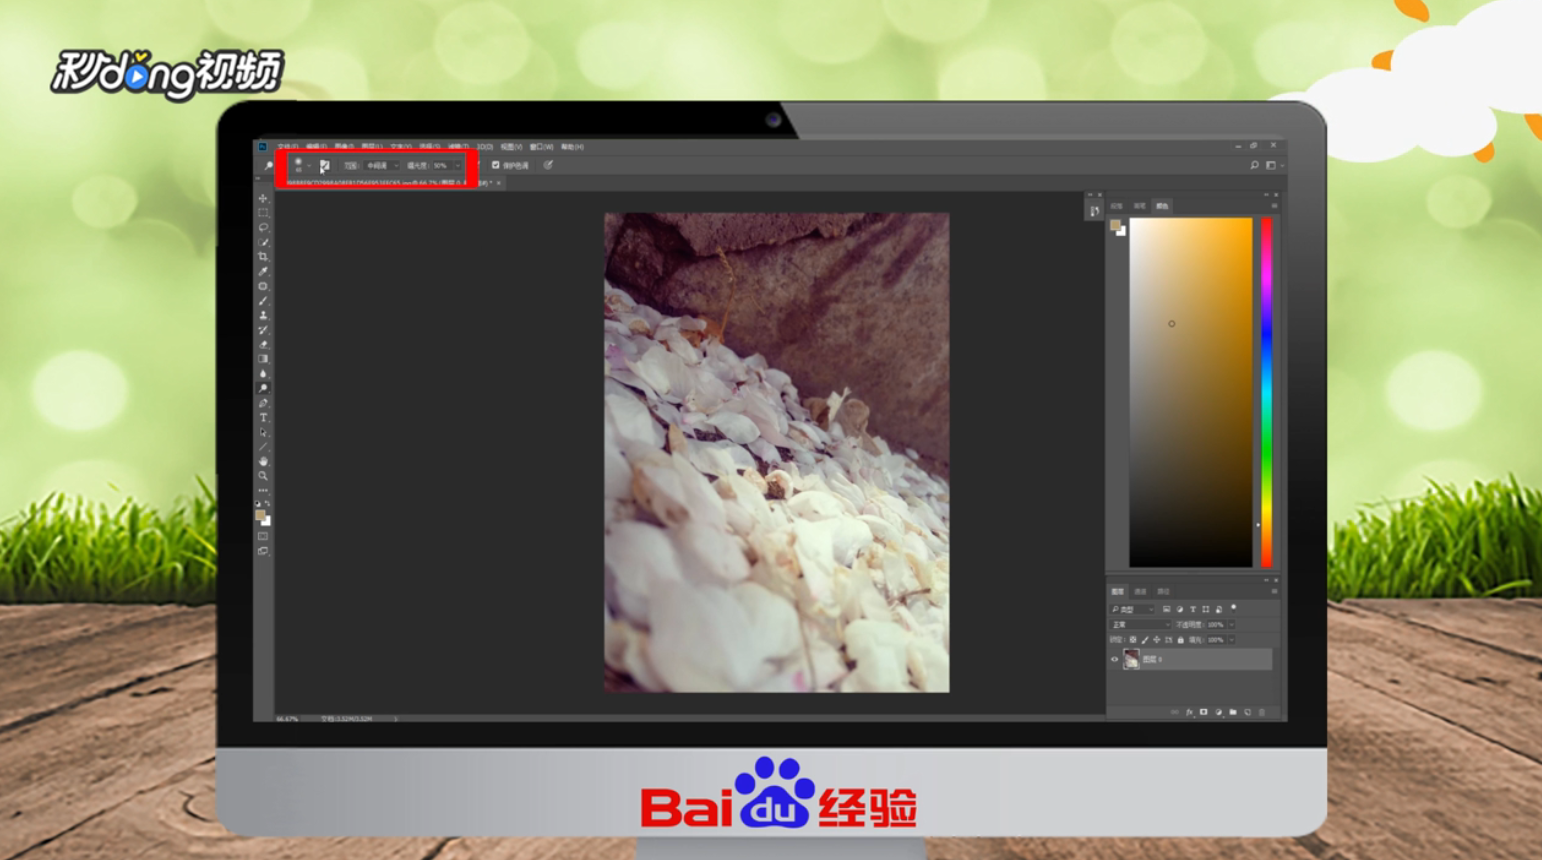Select the Horizontal Type tool

coord(263,418)
